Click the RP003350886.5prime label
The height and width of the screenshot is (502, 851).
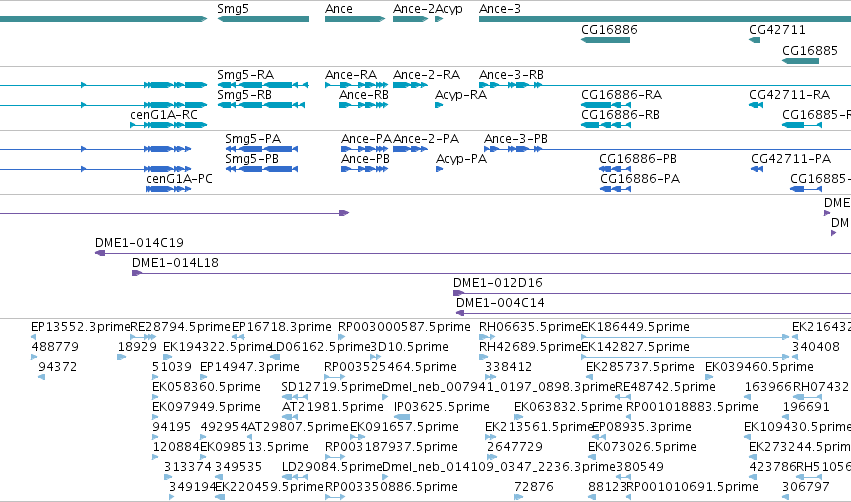tap(391, 487)
